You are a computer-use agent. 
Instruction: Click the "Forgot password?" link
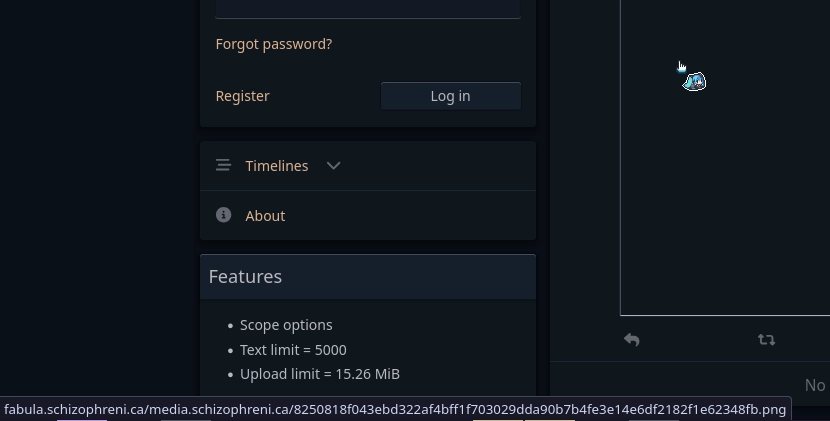(x=274, y=44)
